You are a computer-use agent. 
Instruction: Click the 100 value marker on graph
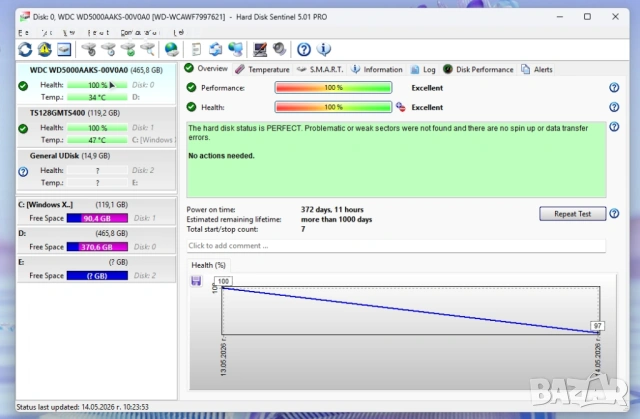click(x=223, y=281)
